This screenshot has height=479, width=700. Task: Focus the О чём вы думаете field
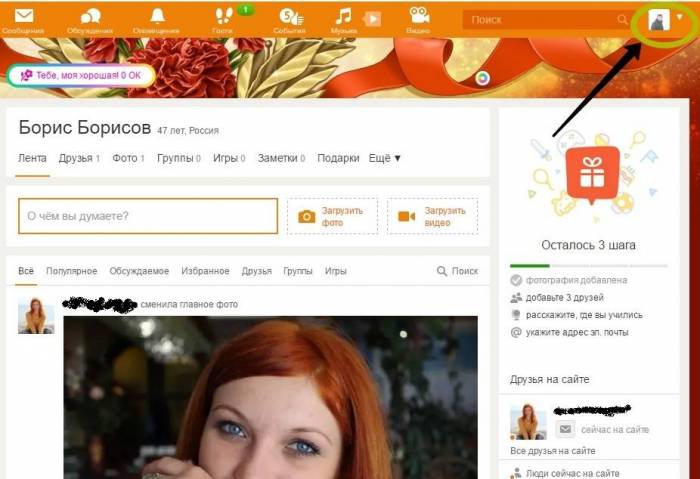(x=148, y=216)
